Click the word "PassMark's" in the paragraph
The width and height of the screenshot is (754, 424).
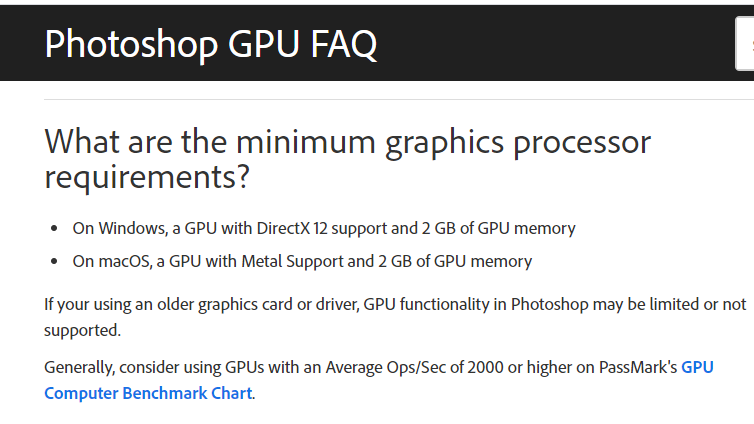tap(638, 367)
